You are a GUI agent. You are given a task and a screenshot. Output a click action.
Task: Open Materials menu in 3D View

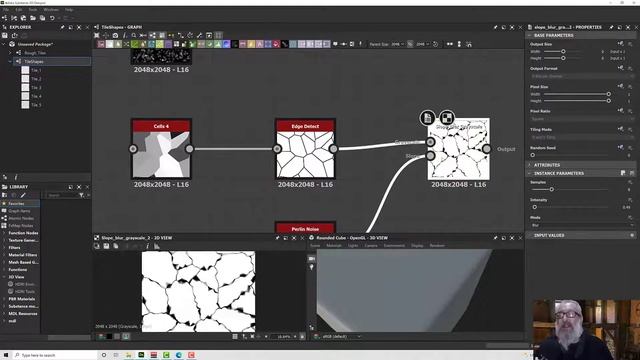pos(334,246)
